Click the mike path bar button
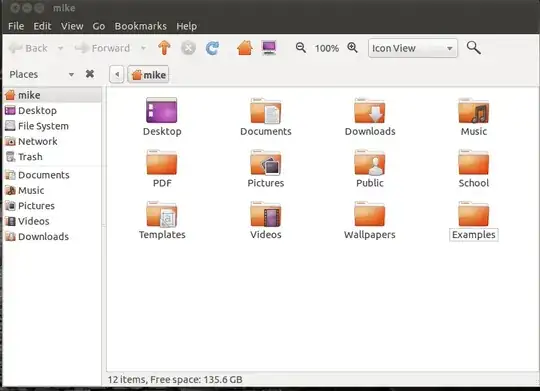The height and width of the screenshot is (391, 540). click(x=148, y=74)
